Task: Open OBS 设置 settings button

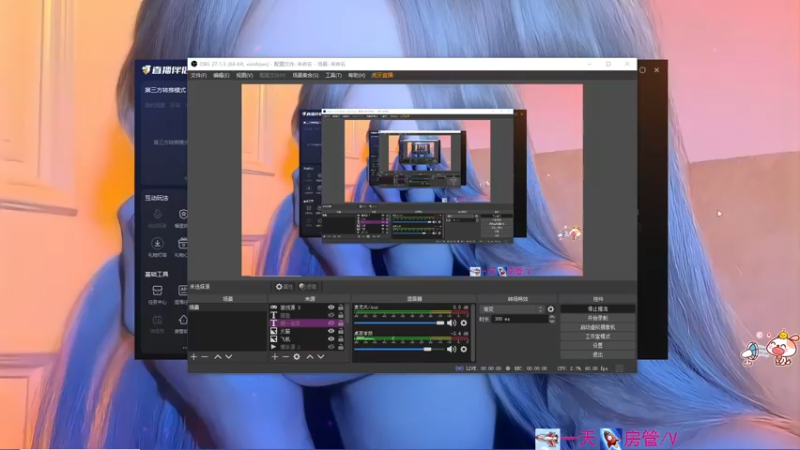Action: click(x=597, y=345)
